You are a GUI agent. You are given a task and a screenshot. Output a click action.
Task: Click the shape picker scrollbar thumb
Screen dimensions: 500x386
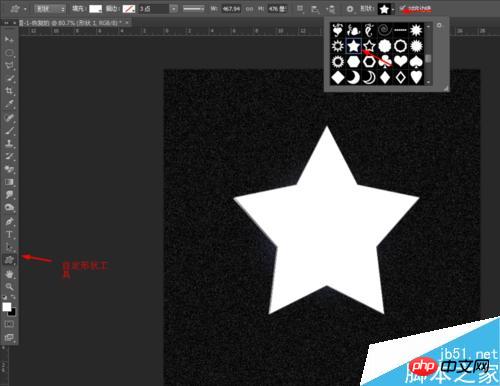[x=428, y=59]
